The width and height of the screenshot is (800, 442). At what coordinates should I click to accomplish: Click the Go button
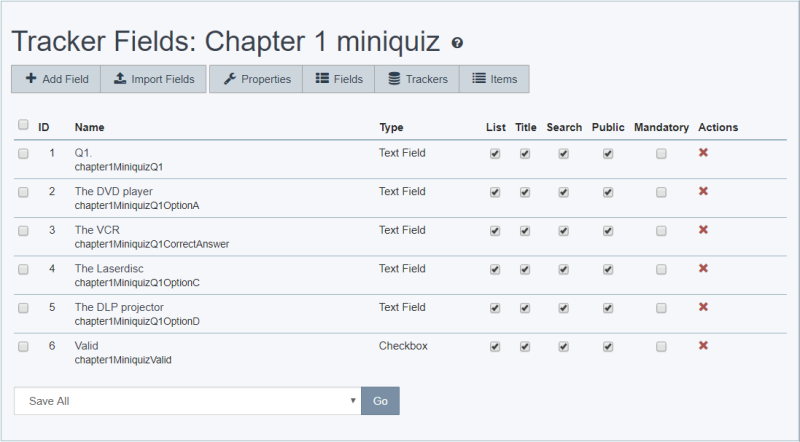click(x=380, y=401)
